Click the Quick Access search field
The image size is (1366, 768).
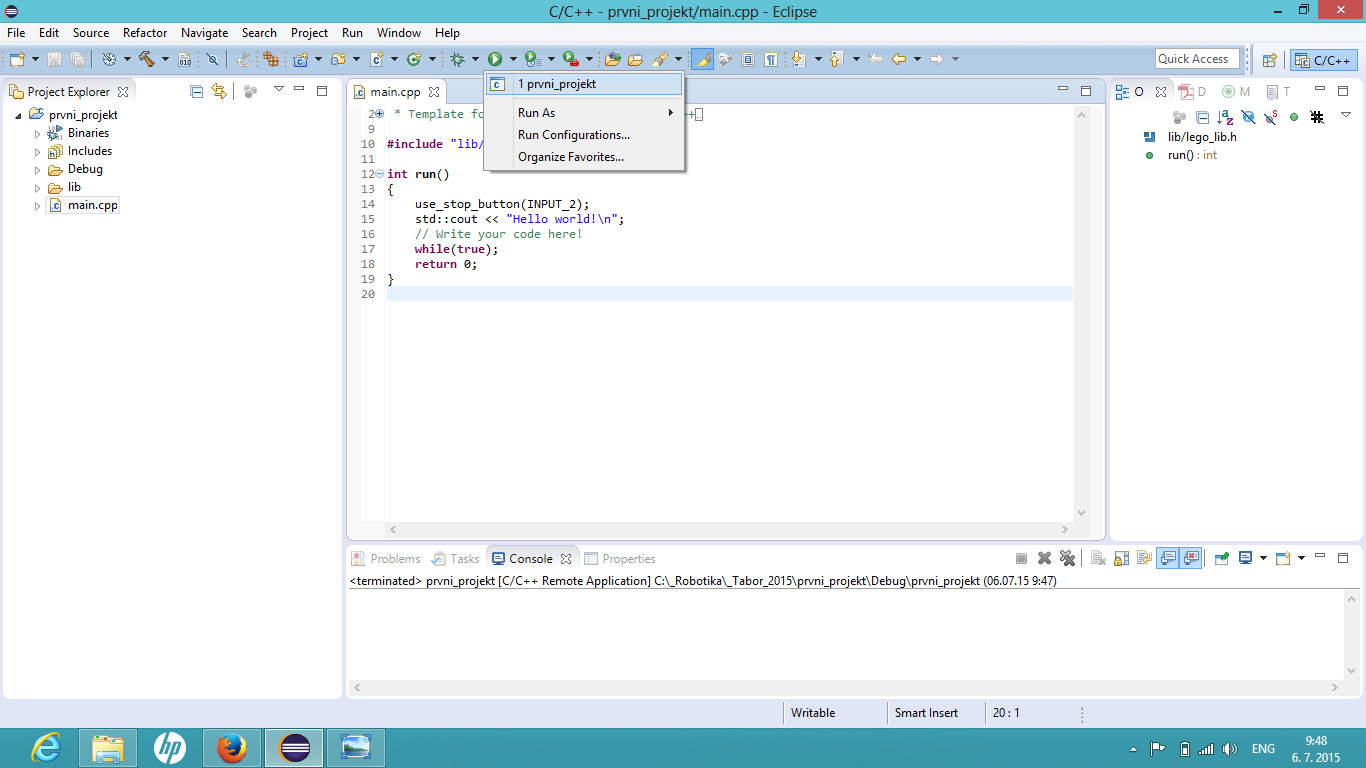coord(1197,59)
